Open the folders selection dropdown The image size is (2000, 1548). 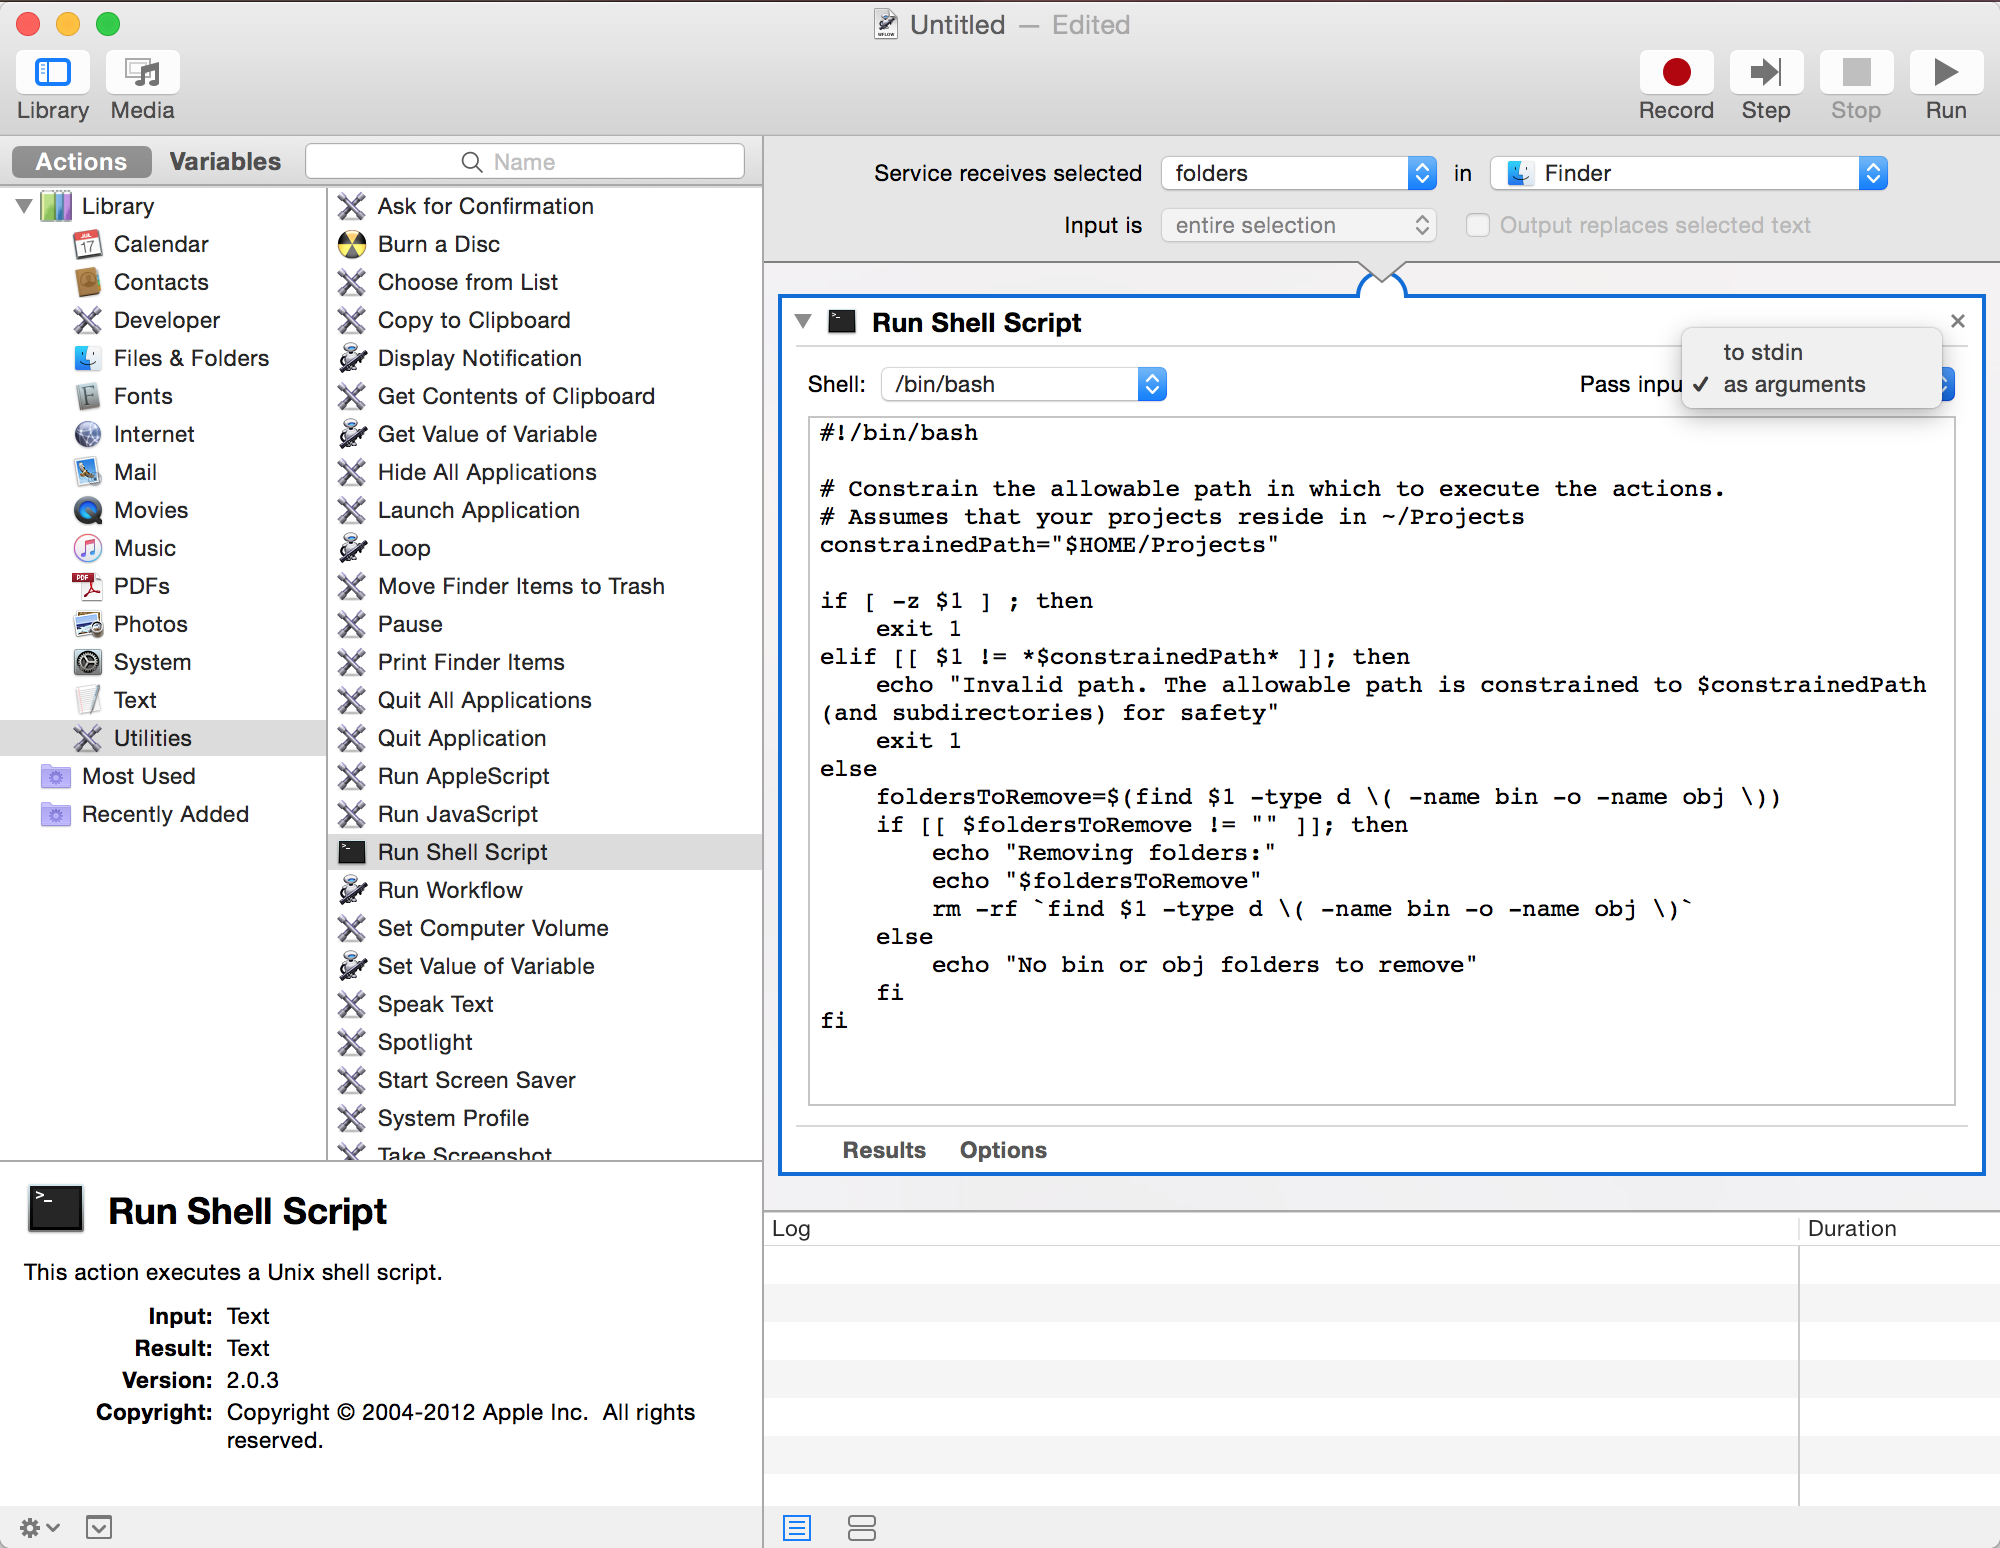pos(1298,173)
